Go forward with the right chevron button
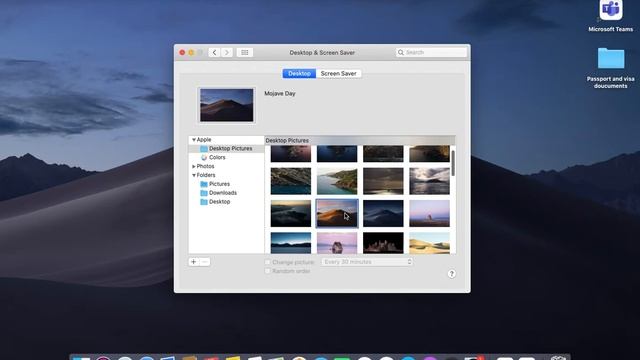 click(227, 53)
